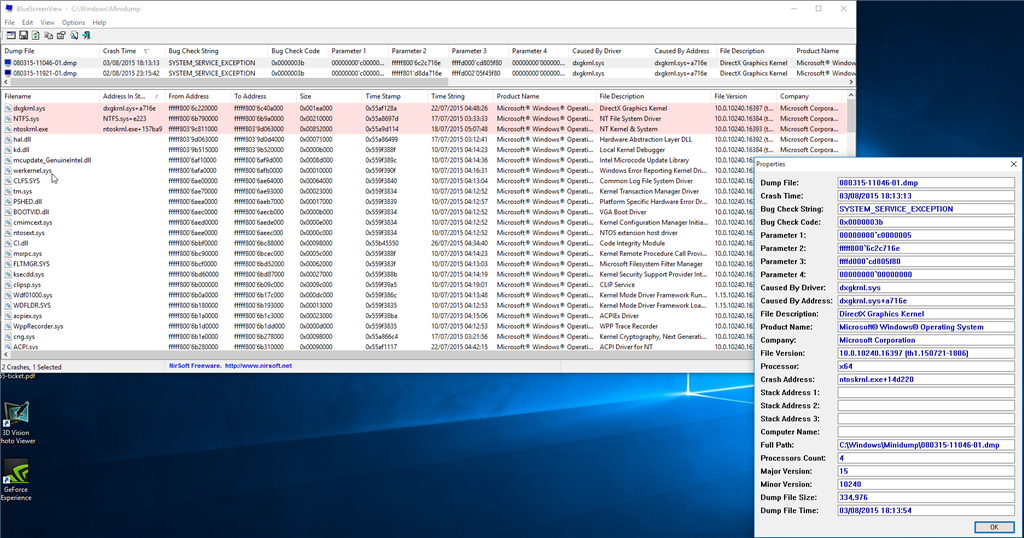Viewport: 1024px width, 538px height.
Task: Click the Properties toolbar icon
Action: coord(61,35)
